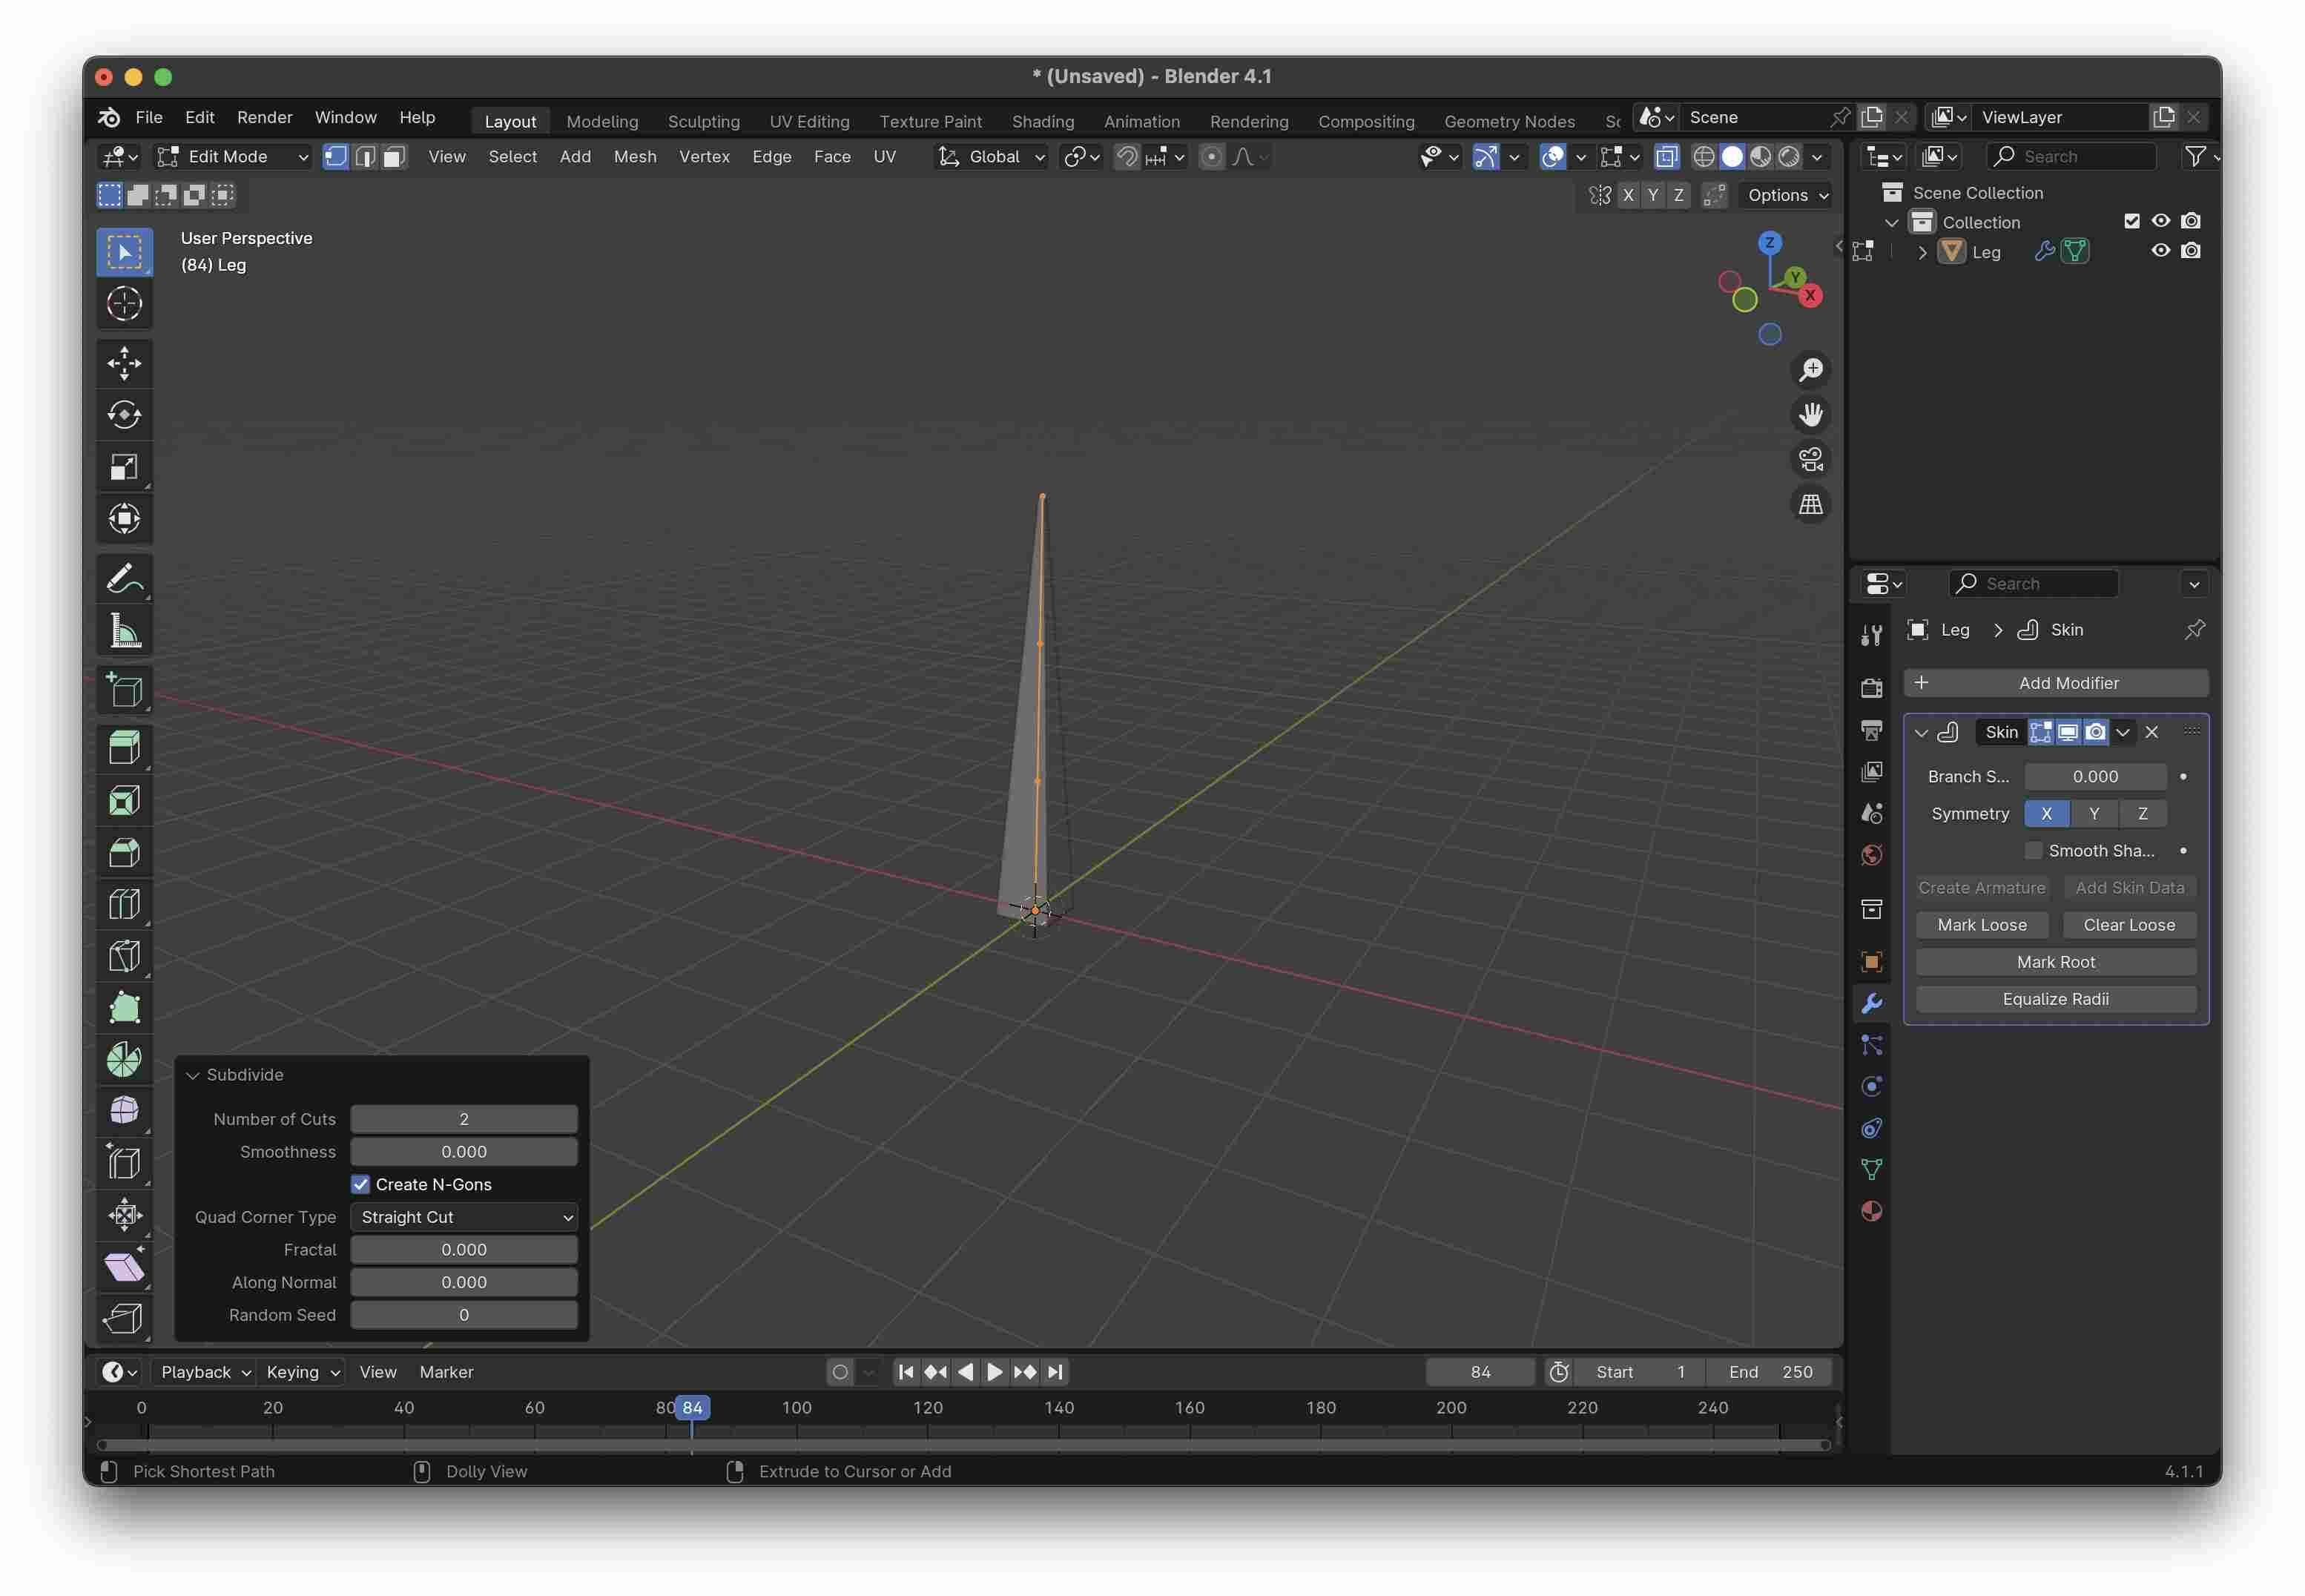Select the Move tool
The image size is (2305, 1596).
(124, 363)
